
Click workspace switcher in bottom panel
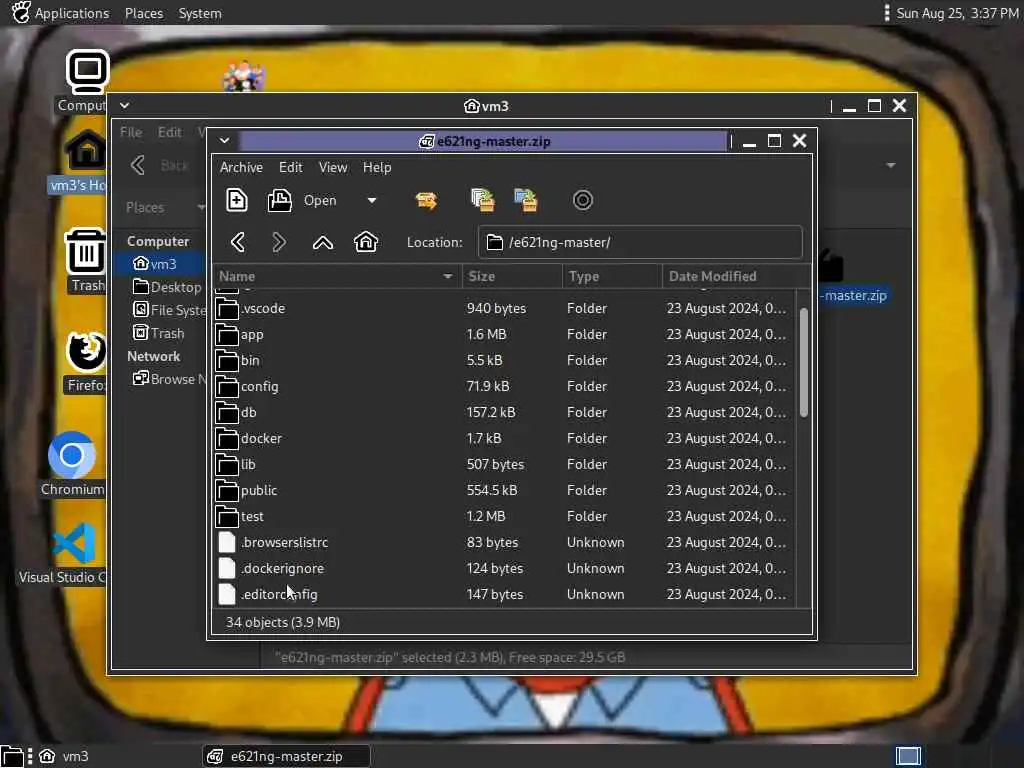pyautogui.click(x=908, y=756)
